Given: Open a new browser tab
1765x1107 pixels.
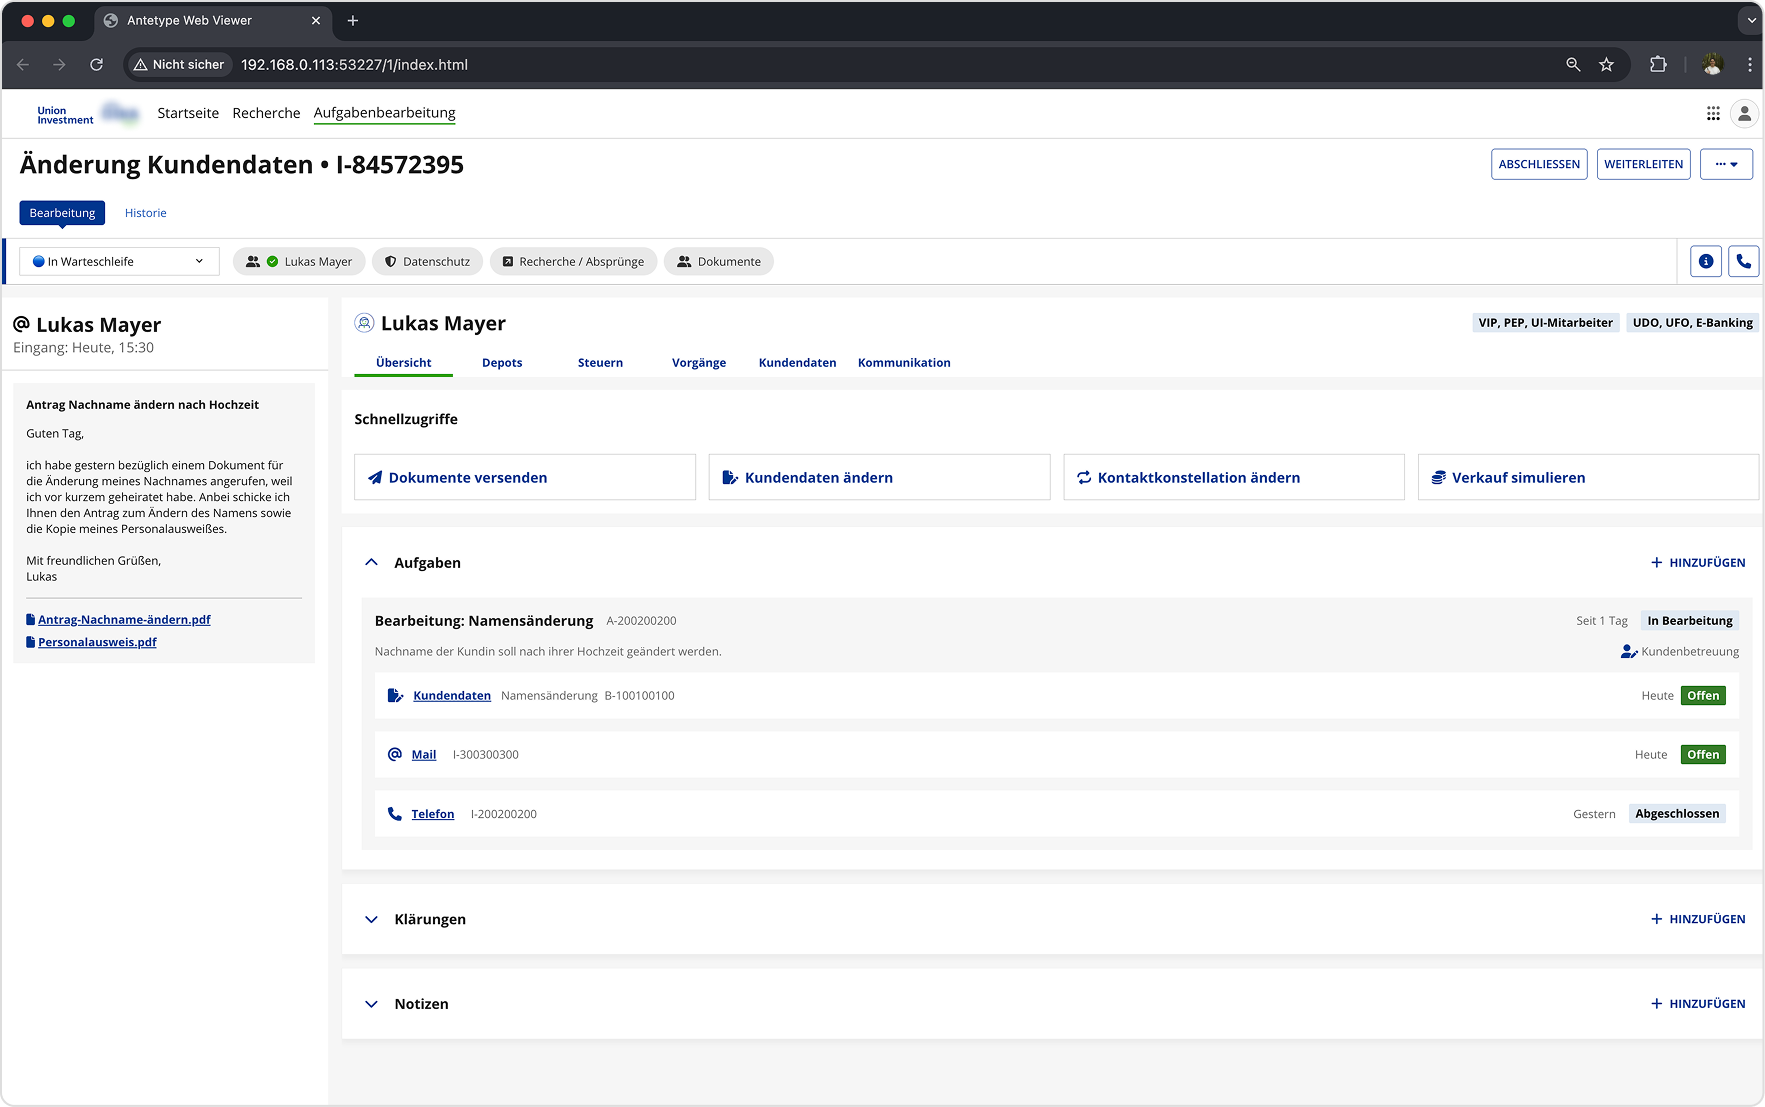Looking at the screenshot, I should coord(352,21).
